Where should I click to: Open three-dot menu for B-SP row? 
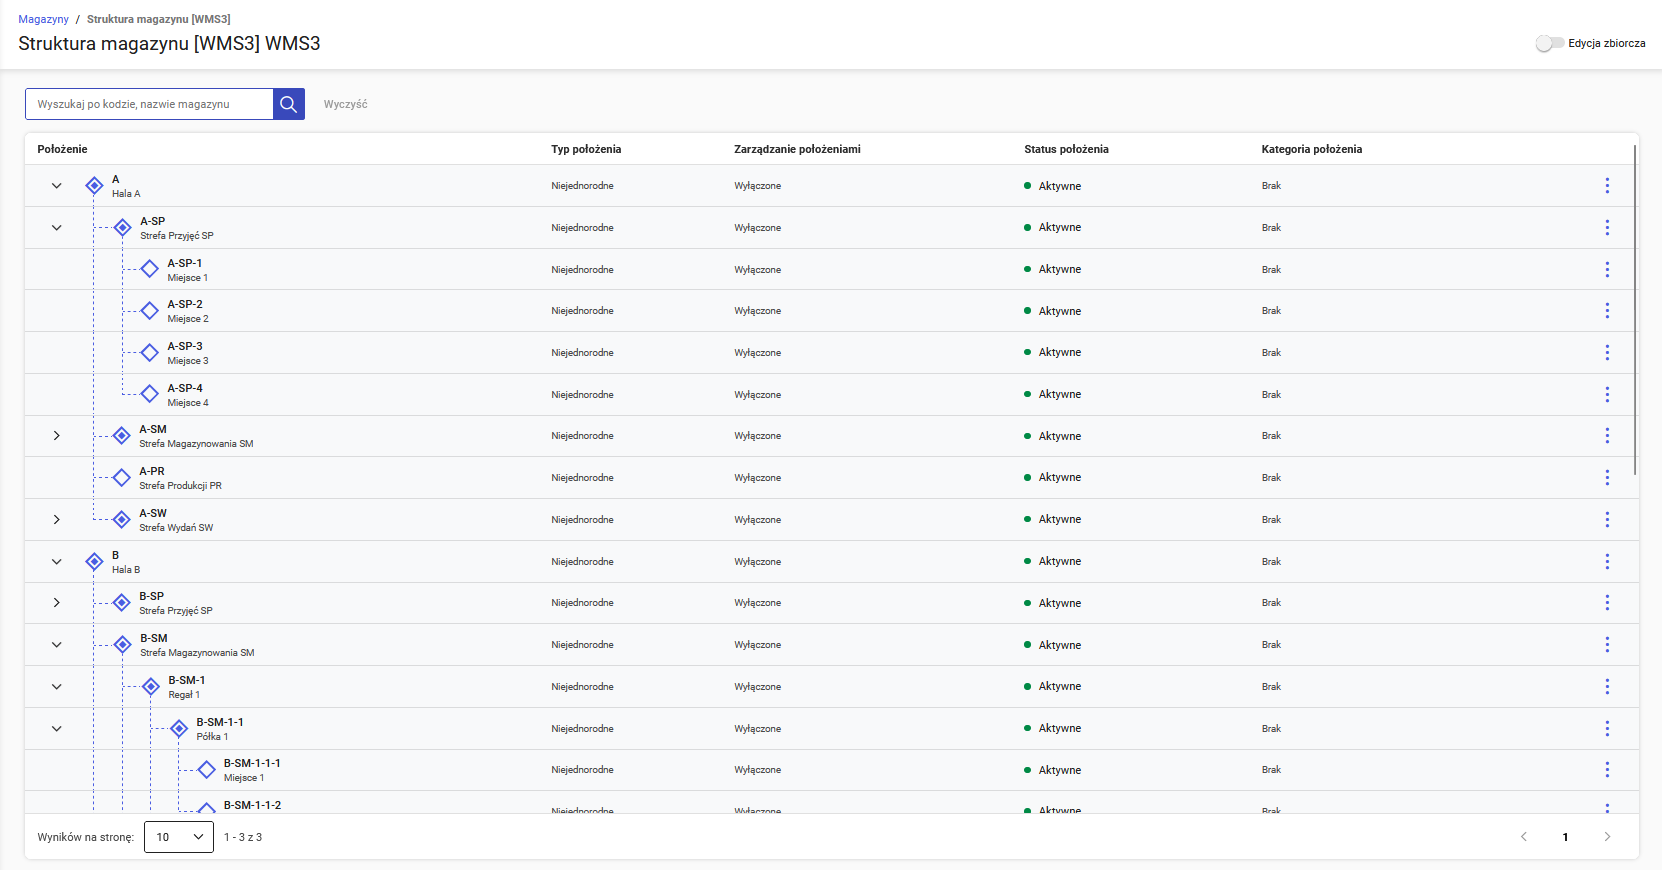pos(1607,603)
